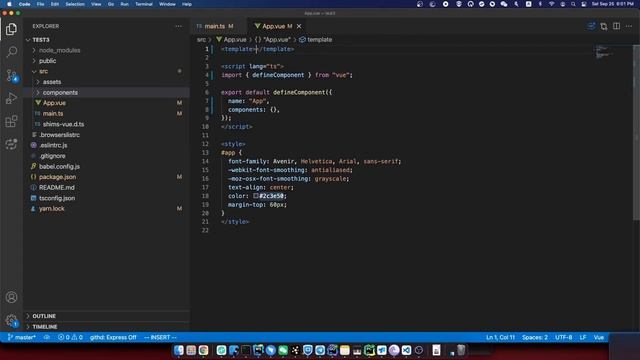Open editor More Actions ellipsis
Image resolution: width=640 pixels, height=360 pixels.
(x=629, y=26)
